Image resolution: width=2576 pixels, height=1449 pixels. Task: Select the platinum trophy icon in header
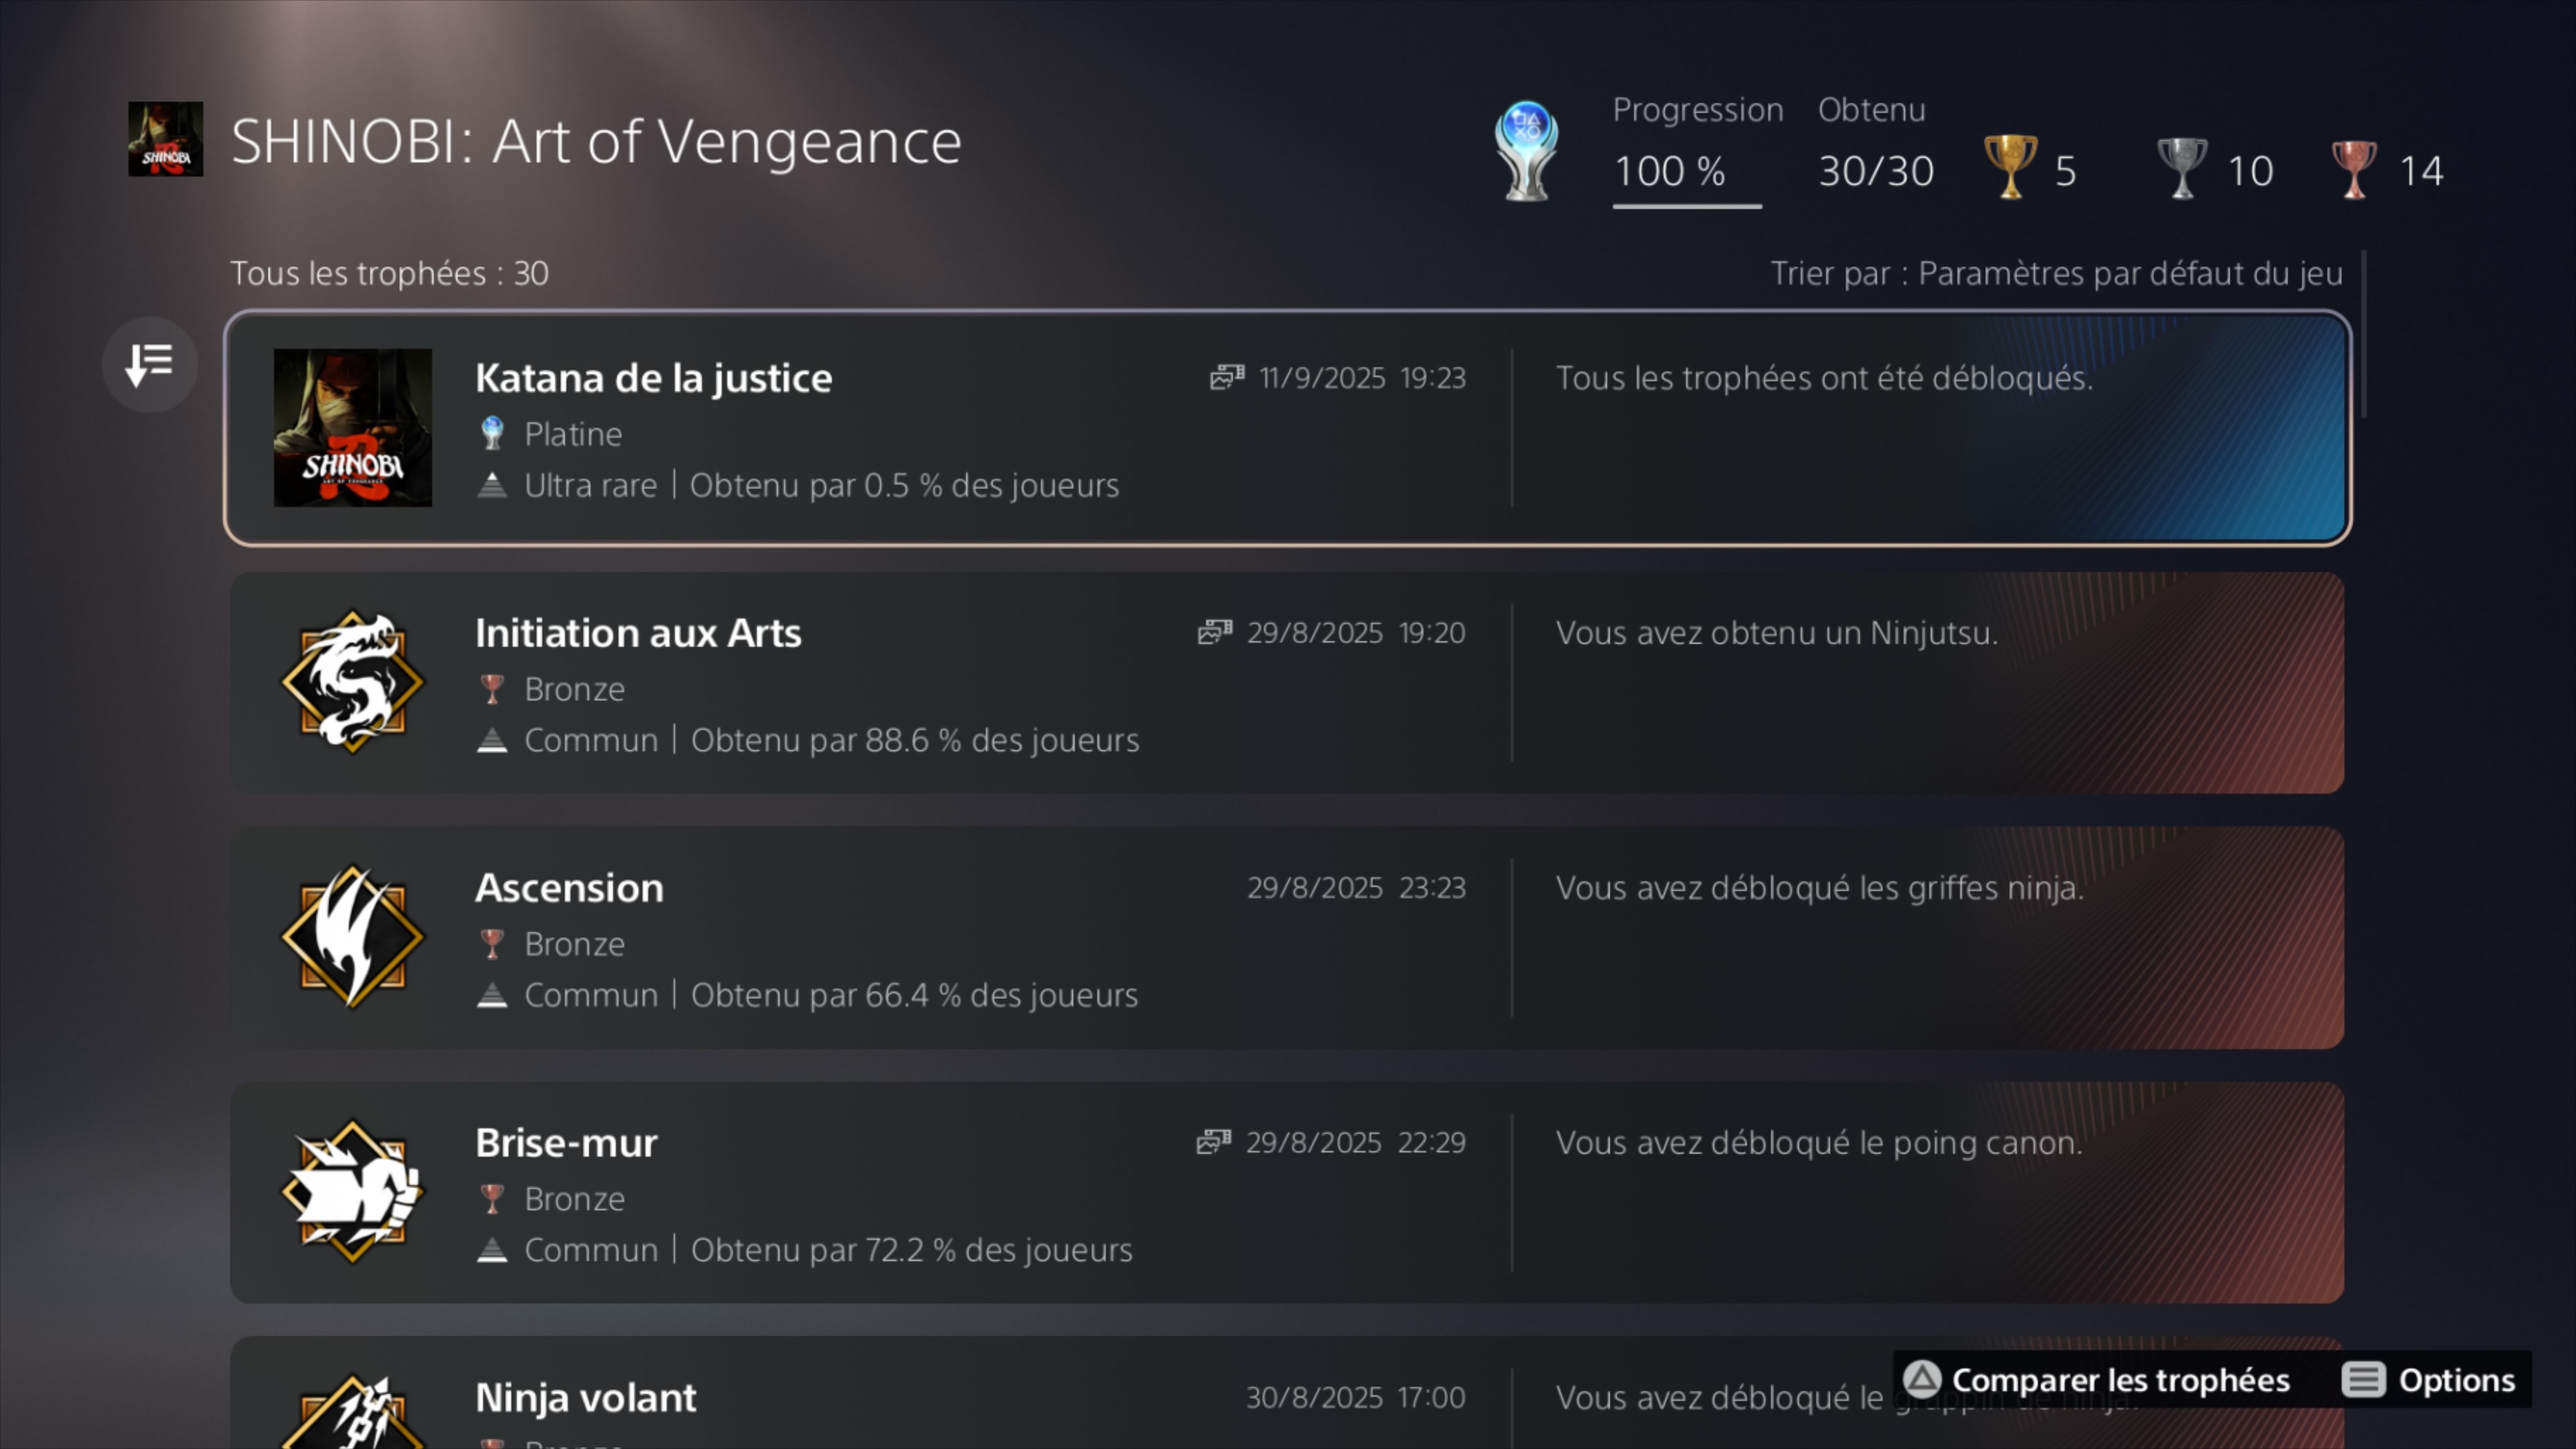(x=1526, y=151)
